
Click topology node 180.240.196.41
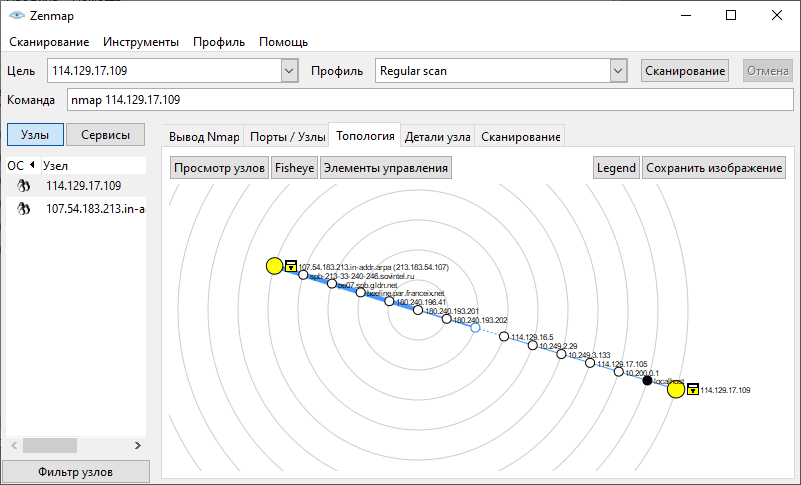(389, 302)
